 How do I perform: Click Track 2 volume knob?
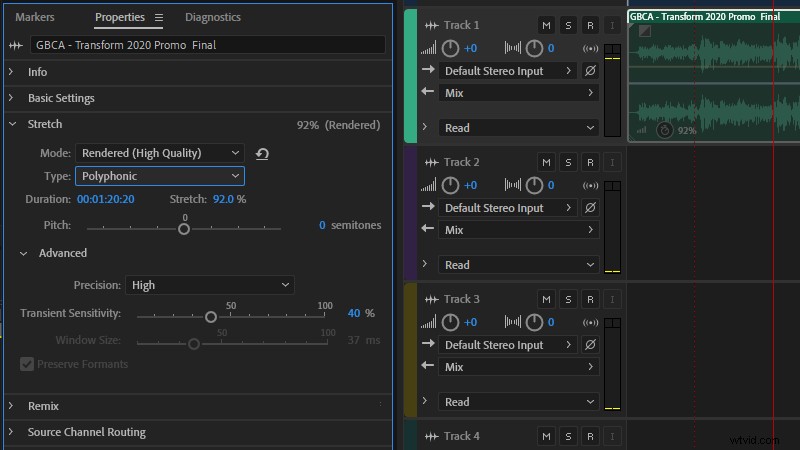[450, 185]
